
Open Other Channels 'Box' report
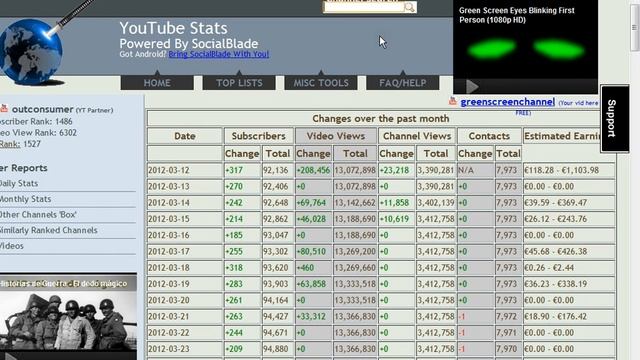[x=38, y=215]
